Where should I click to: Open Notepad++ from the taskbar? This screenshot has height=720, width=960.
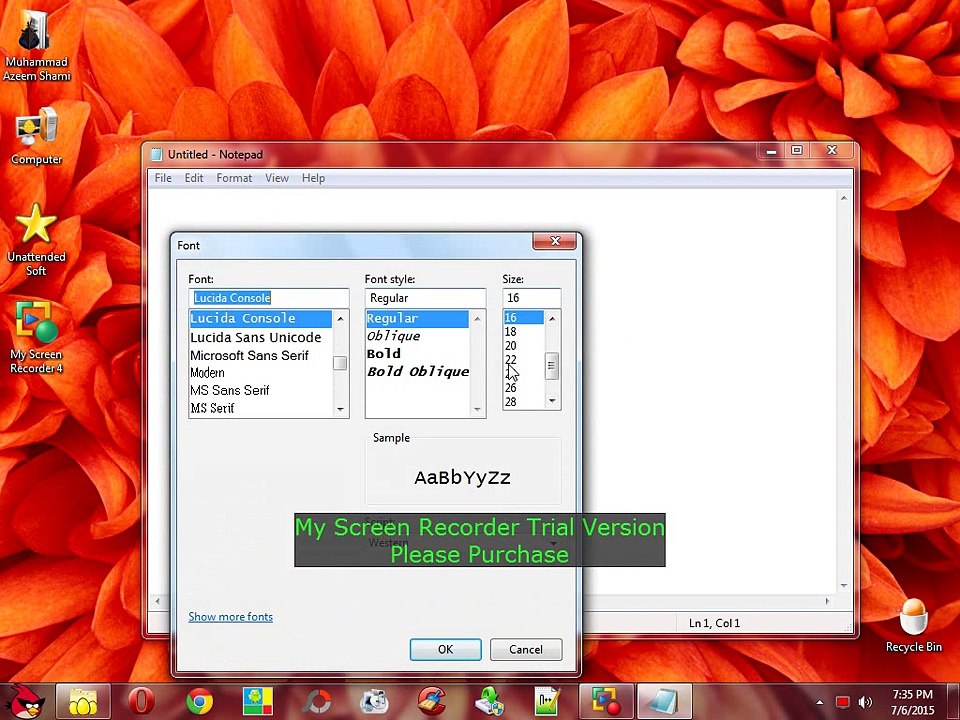click(x=547, y=702)
